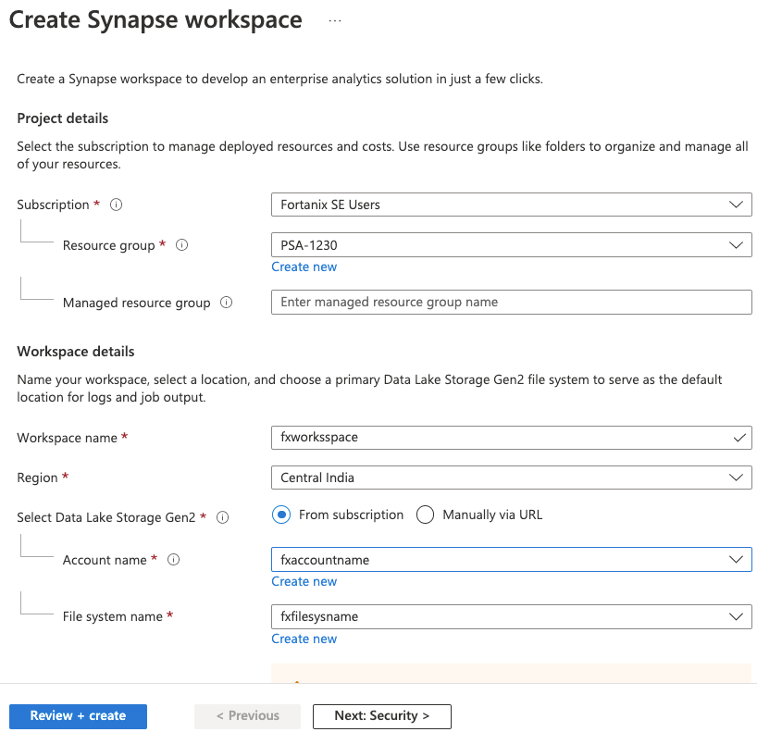Show info tooltip for Resource group
Screen dimensions: 758x732
pos(182,245)
